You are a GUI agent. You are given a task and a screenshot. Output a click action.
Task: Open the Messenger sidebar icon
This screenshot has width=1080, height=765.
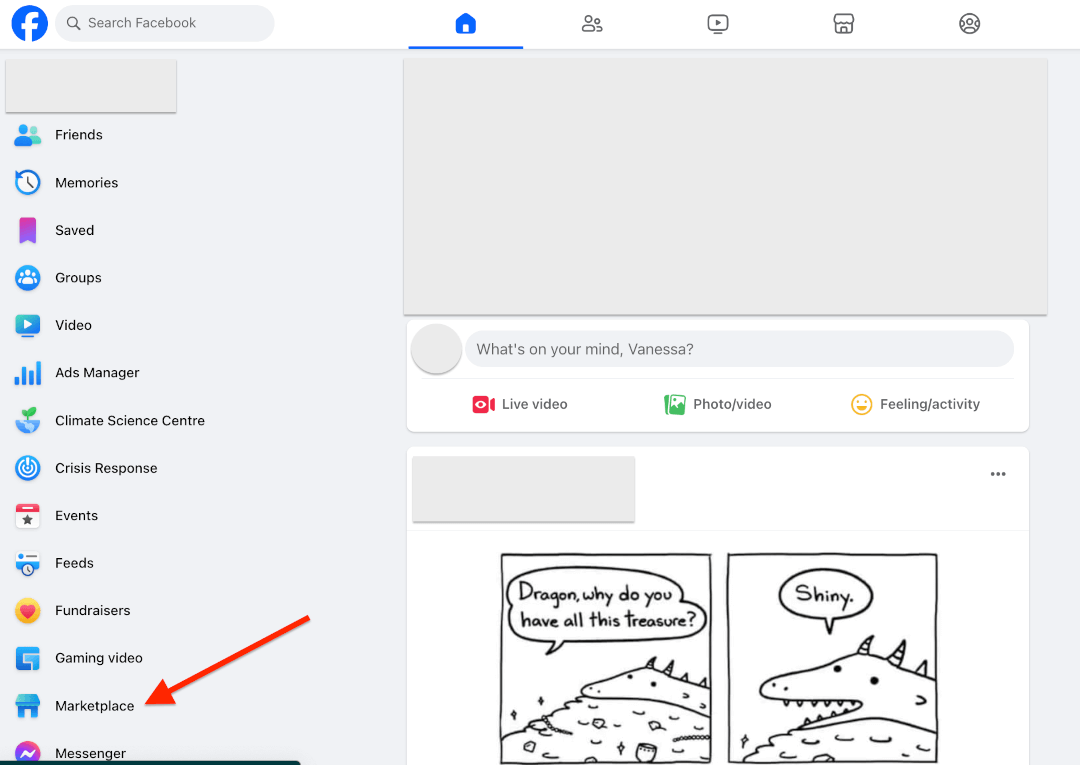(28, 752)
